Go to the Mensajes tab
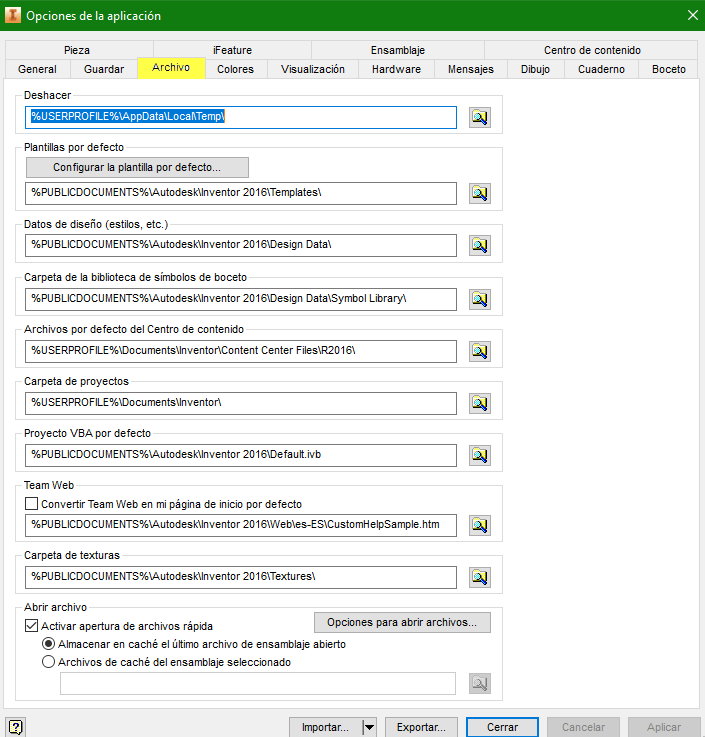705x737 pixels. click(x=471, y=69)
